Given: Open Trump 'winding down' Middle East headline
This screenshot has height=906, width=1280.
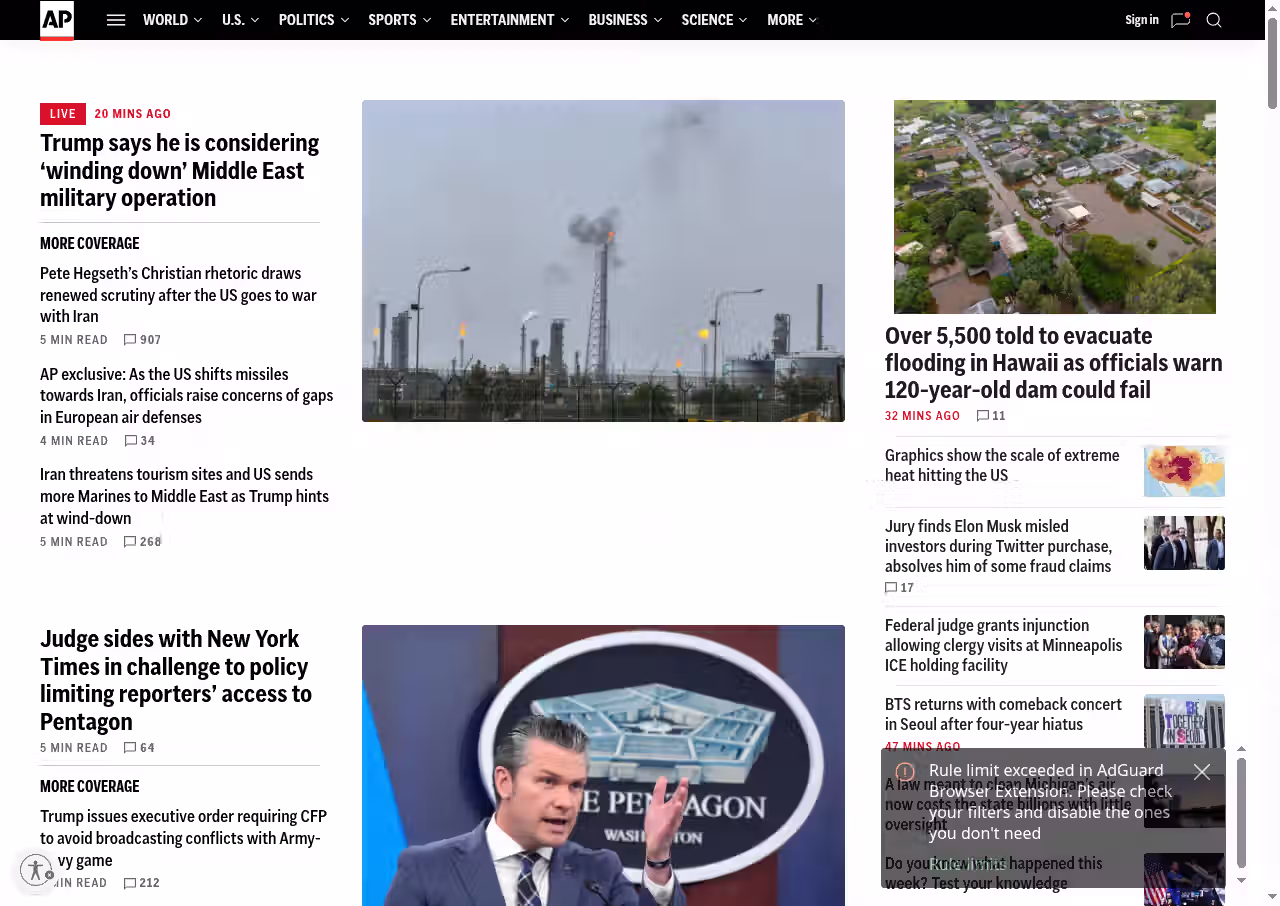Looking at the screenshot, I should coord(180,170).
